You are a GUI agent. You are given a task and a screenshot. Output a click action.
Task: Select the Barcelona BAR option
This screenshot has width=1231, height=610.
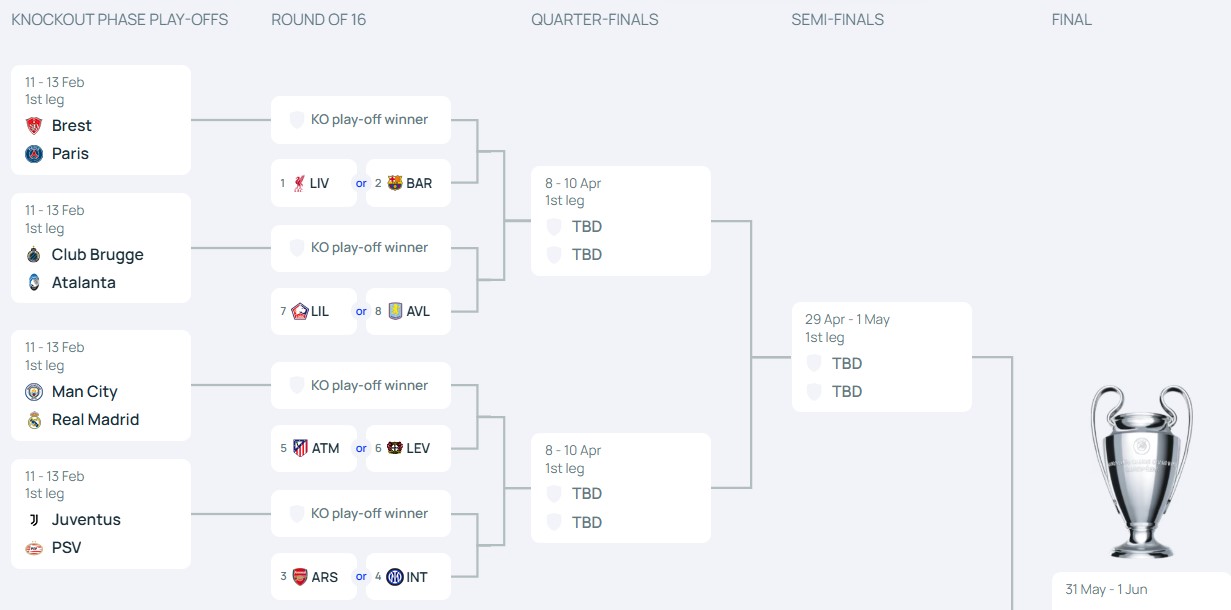(x=408, y=183)
